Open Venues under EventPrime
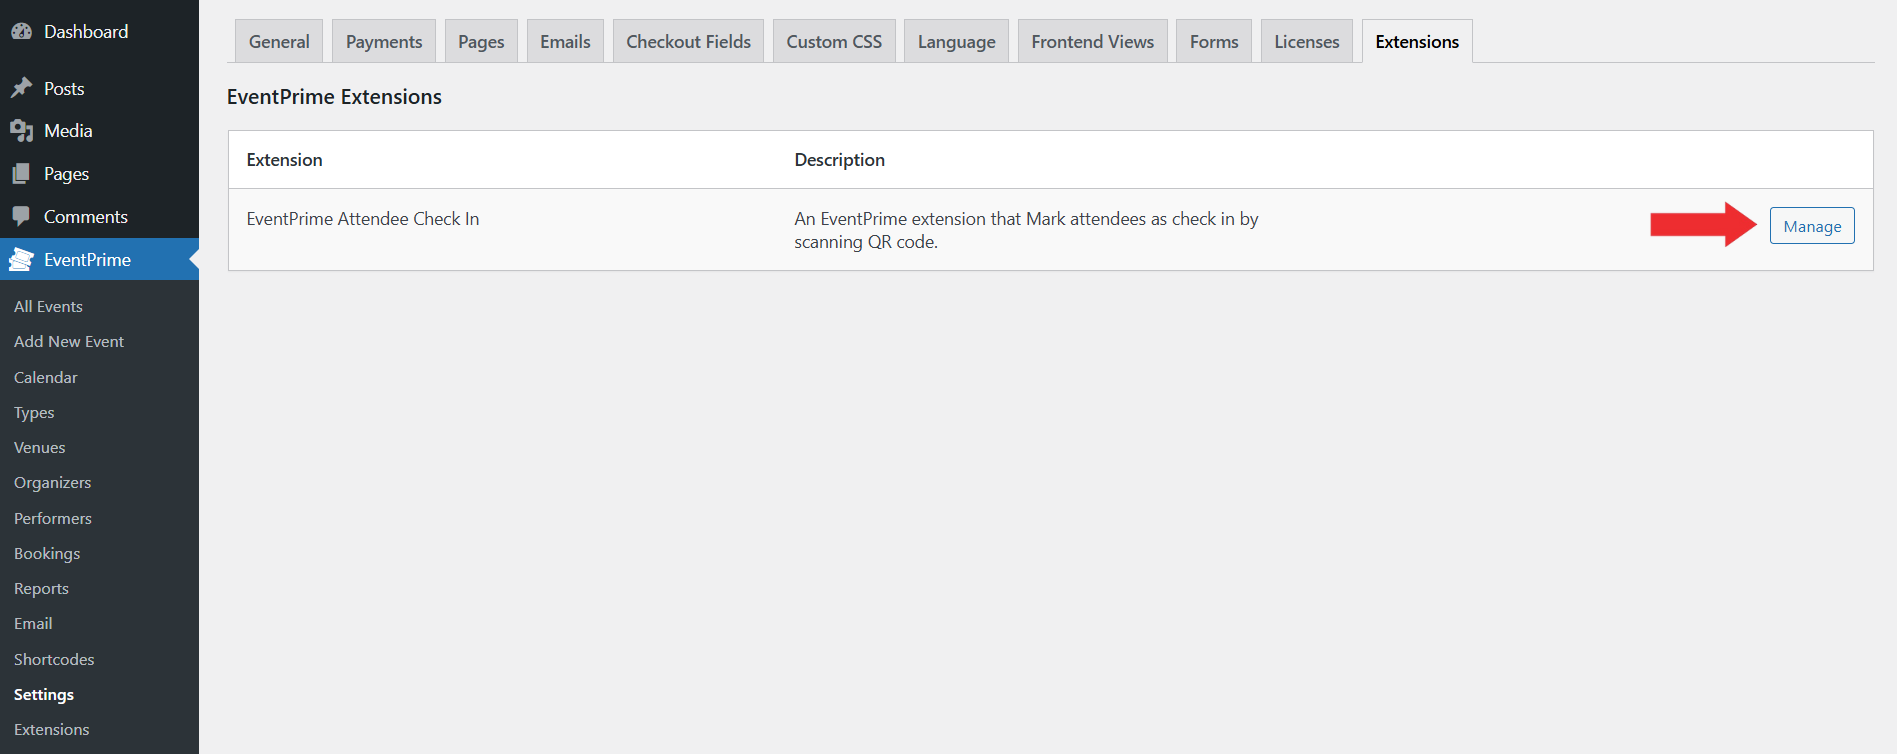Screen dimensions: 1897x754 pyautogui.click(x=40, y=448)
